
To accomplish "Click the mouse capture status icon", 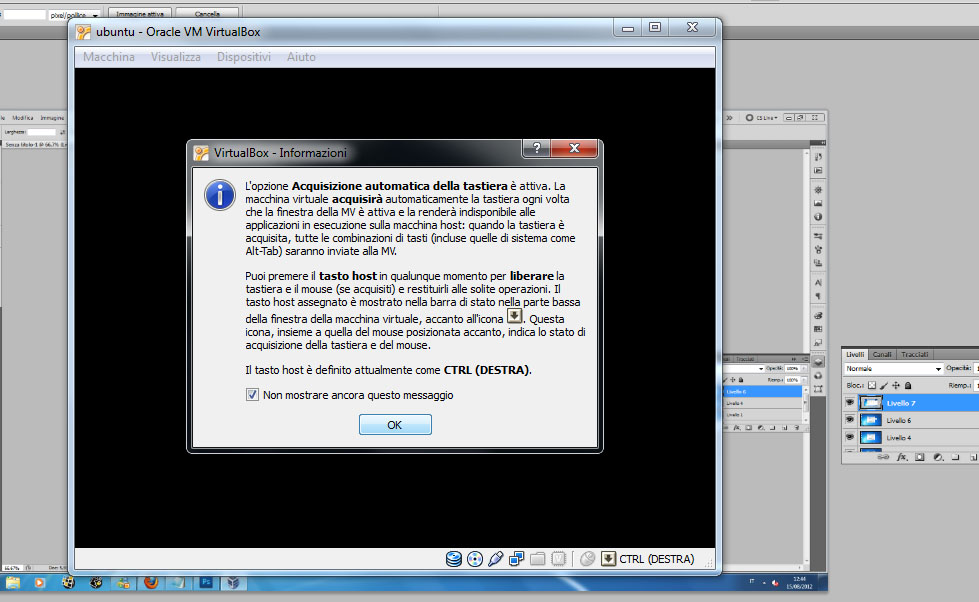I will (x=588, y=559).
